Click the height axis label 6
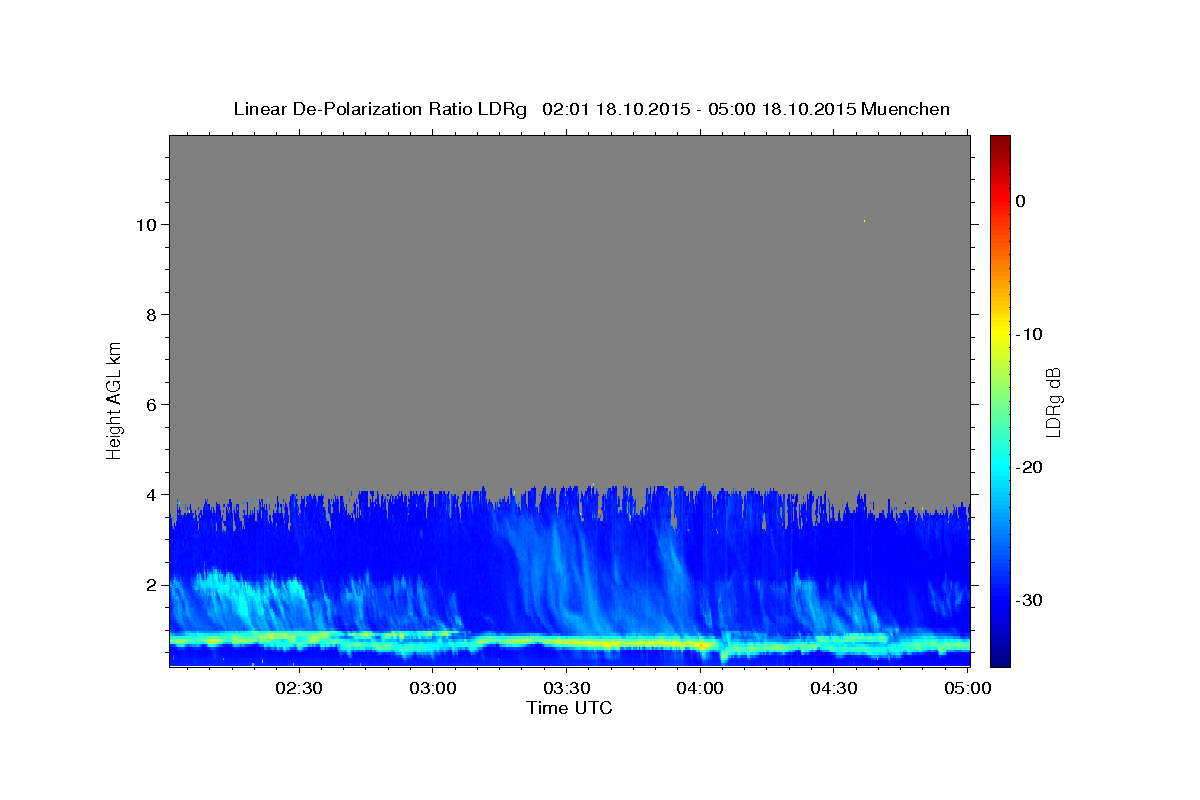1200x800 pixels. pyautogui.click(x=151, y=404)
